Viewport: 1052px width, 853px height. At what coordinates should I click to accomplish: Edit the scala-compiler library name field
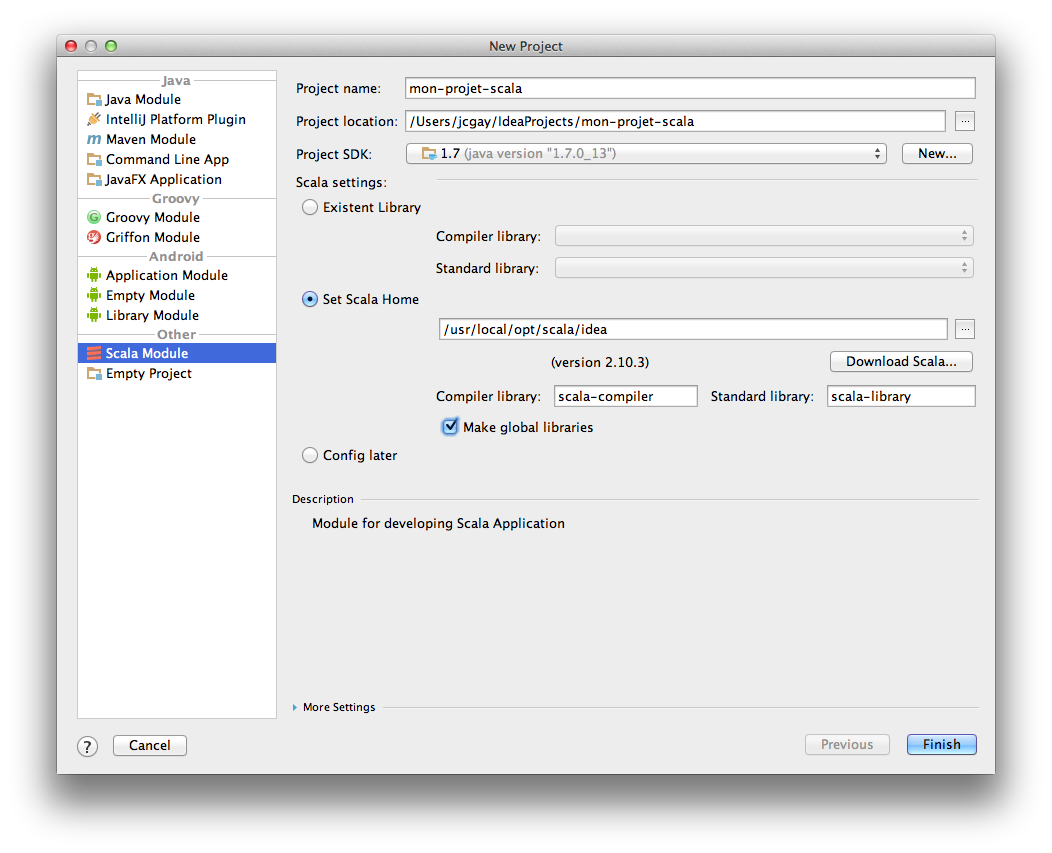click(x=626, y=397)
